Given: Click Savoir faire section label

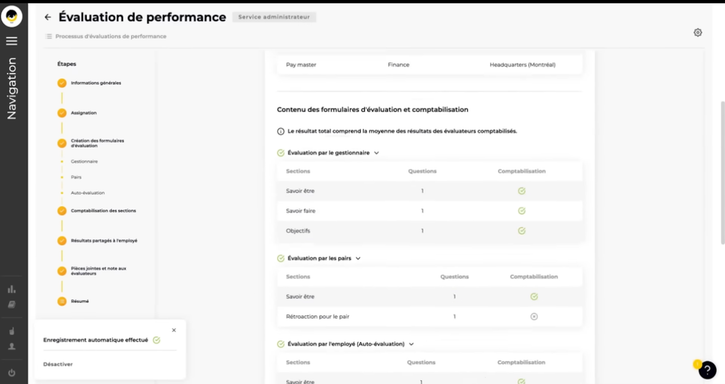Looking at the screenshot, I should click(x=301, y=211).
